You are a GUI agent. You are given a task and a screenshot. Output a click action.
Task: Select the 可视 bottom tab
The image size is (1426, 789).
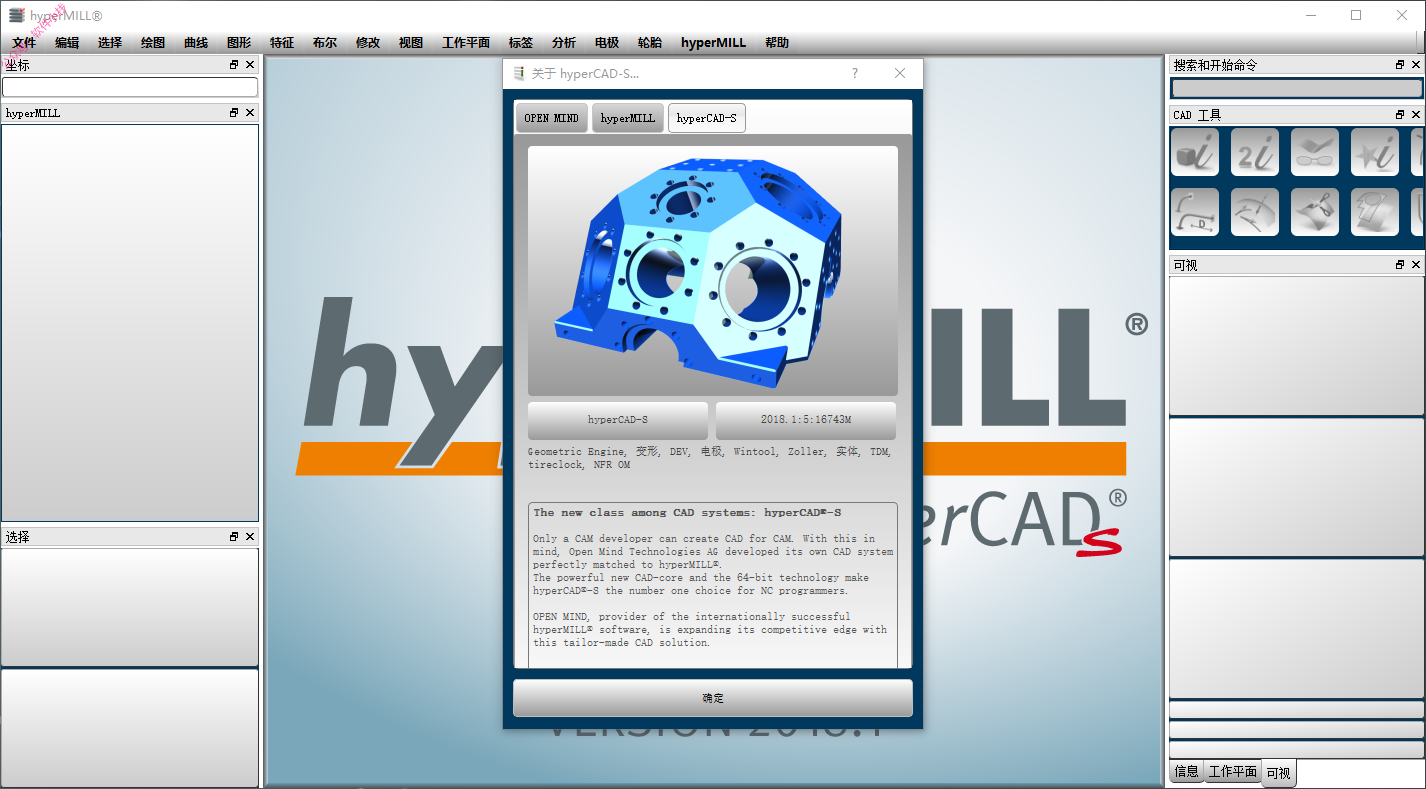point(1279,773)
